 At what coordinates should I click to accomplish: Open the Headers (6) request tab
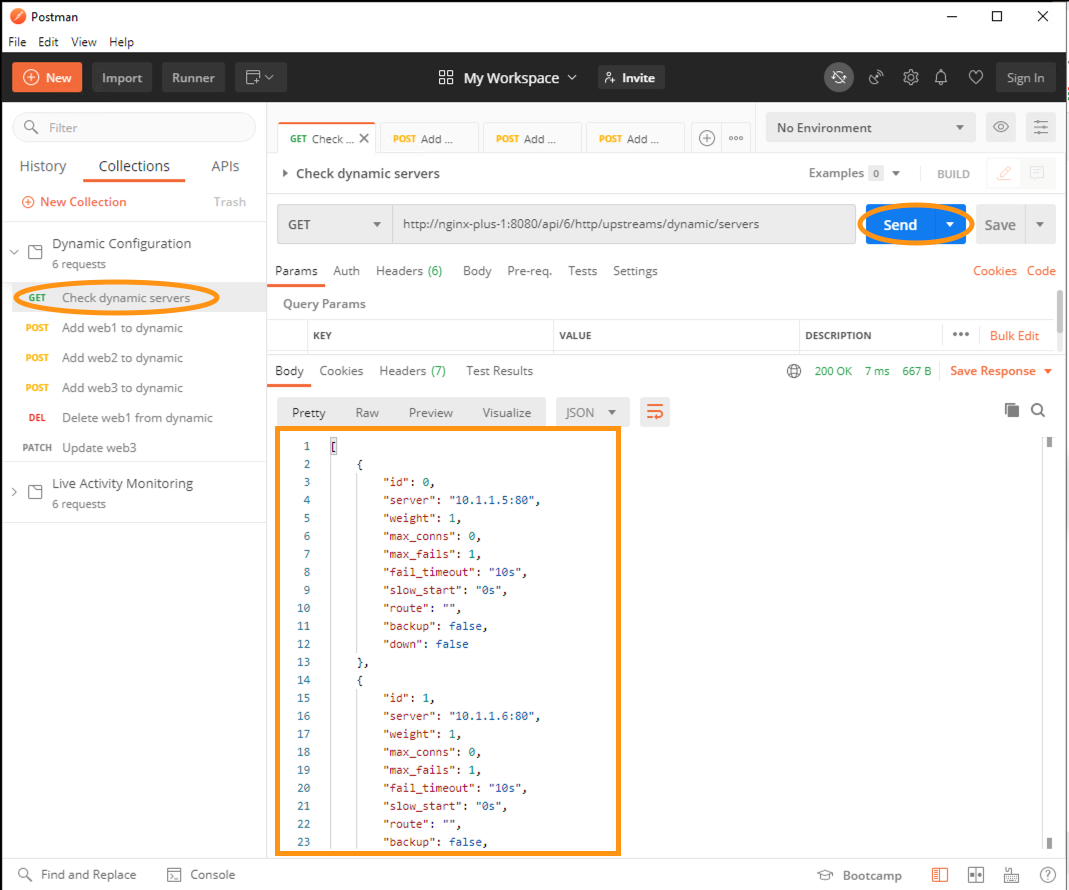(409, 271)
